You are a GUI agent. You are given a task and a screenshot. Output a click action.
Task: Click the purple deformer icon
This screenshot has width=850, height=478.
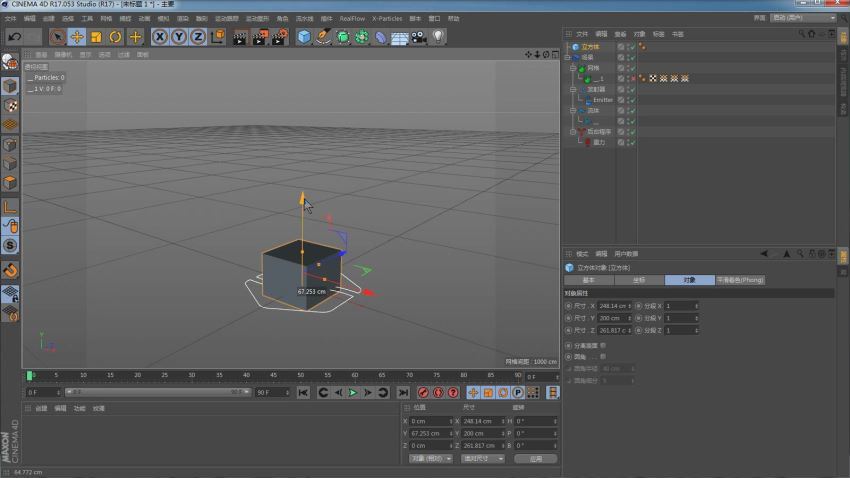coord(381,37)
